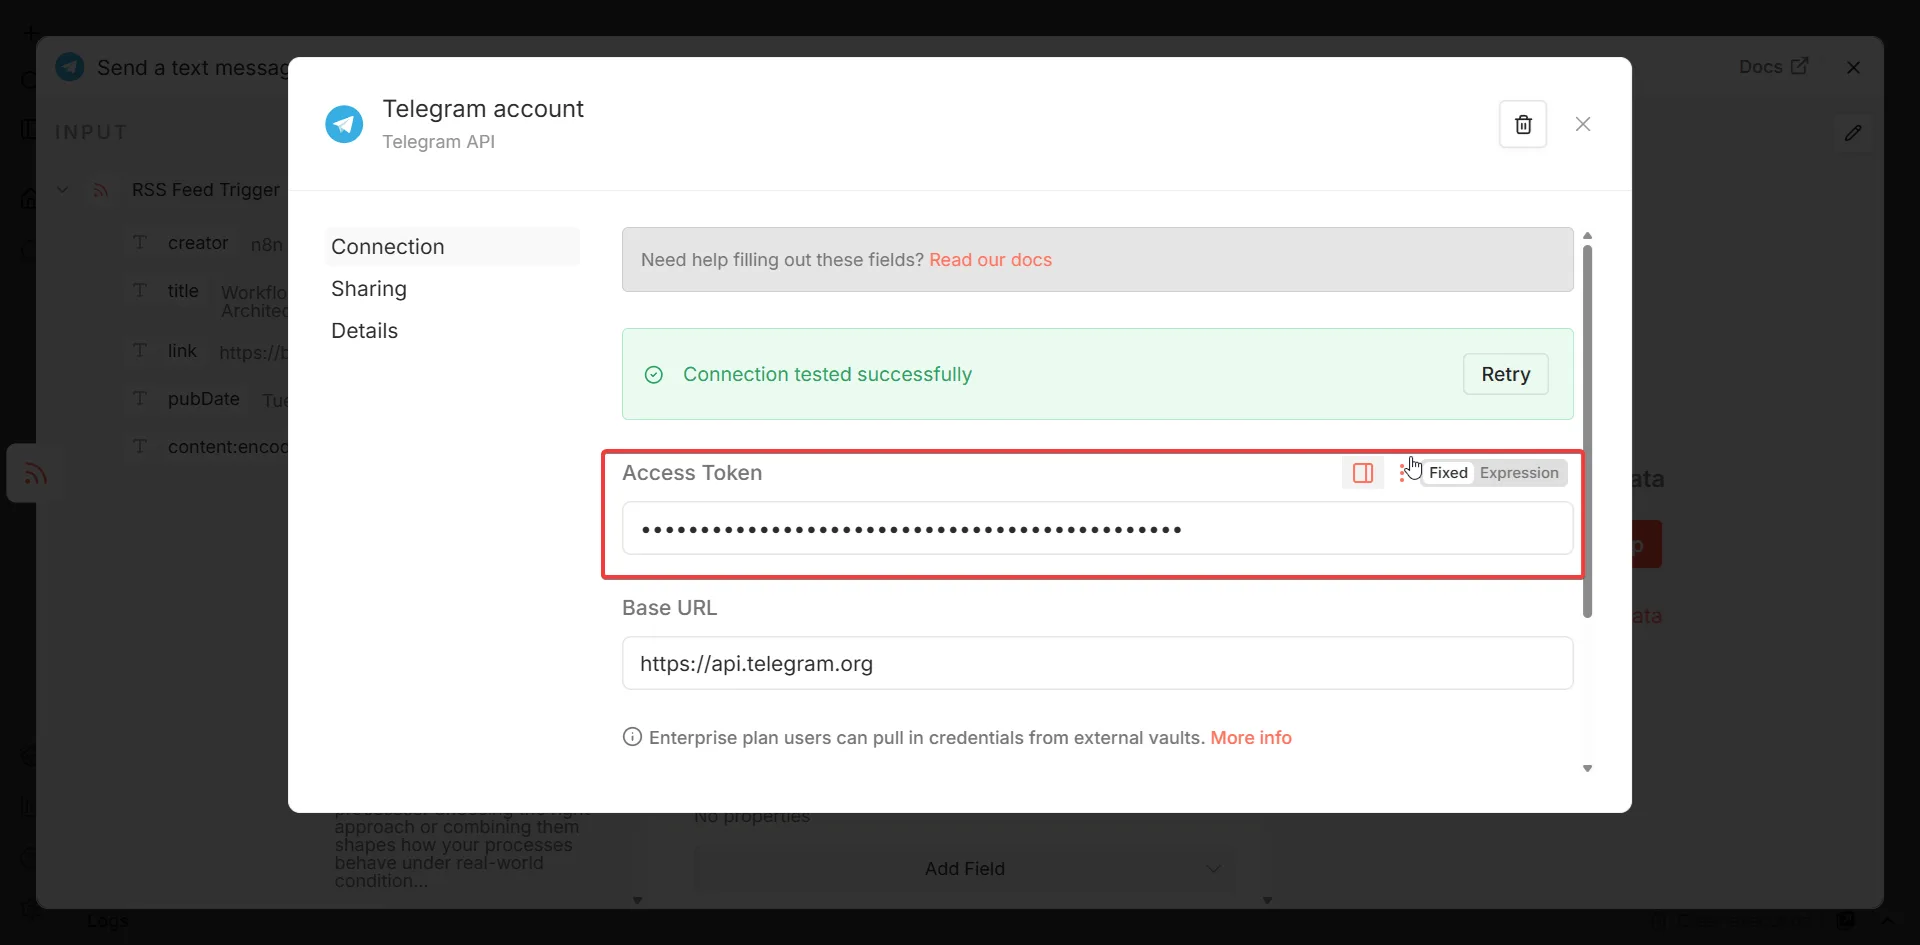The image size is (1920, 945).
Task: Click the RSS icon on left sidebar
Action: (34, 473)
